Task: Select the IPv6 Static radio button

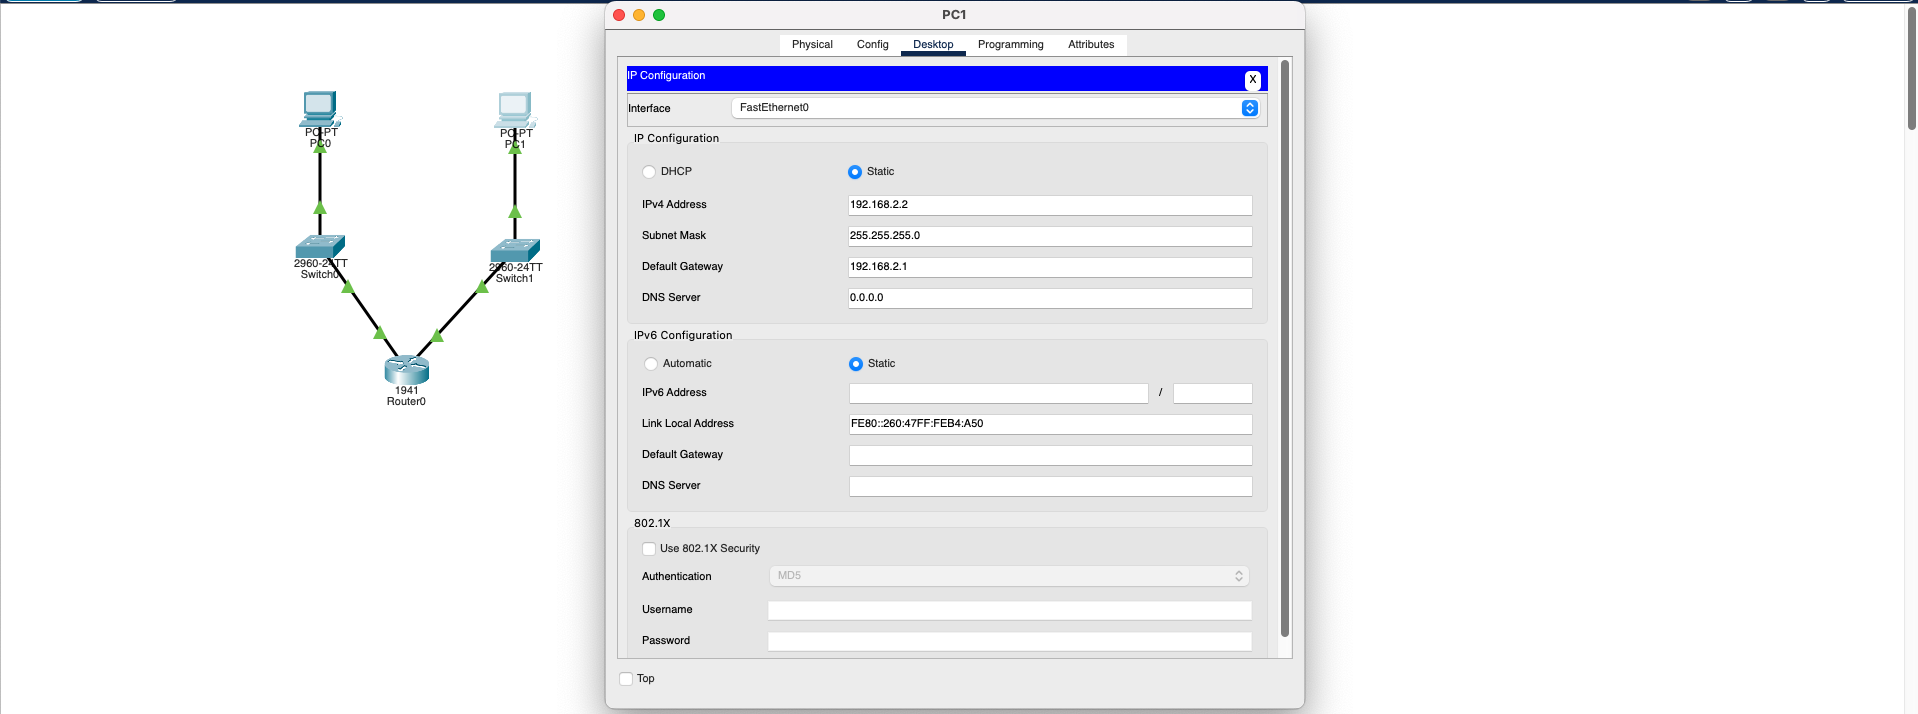Action: coord(856,364)
